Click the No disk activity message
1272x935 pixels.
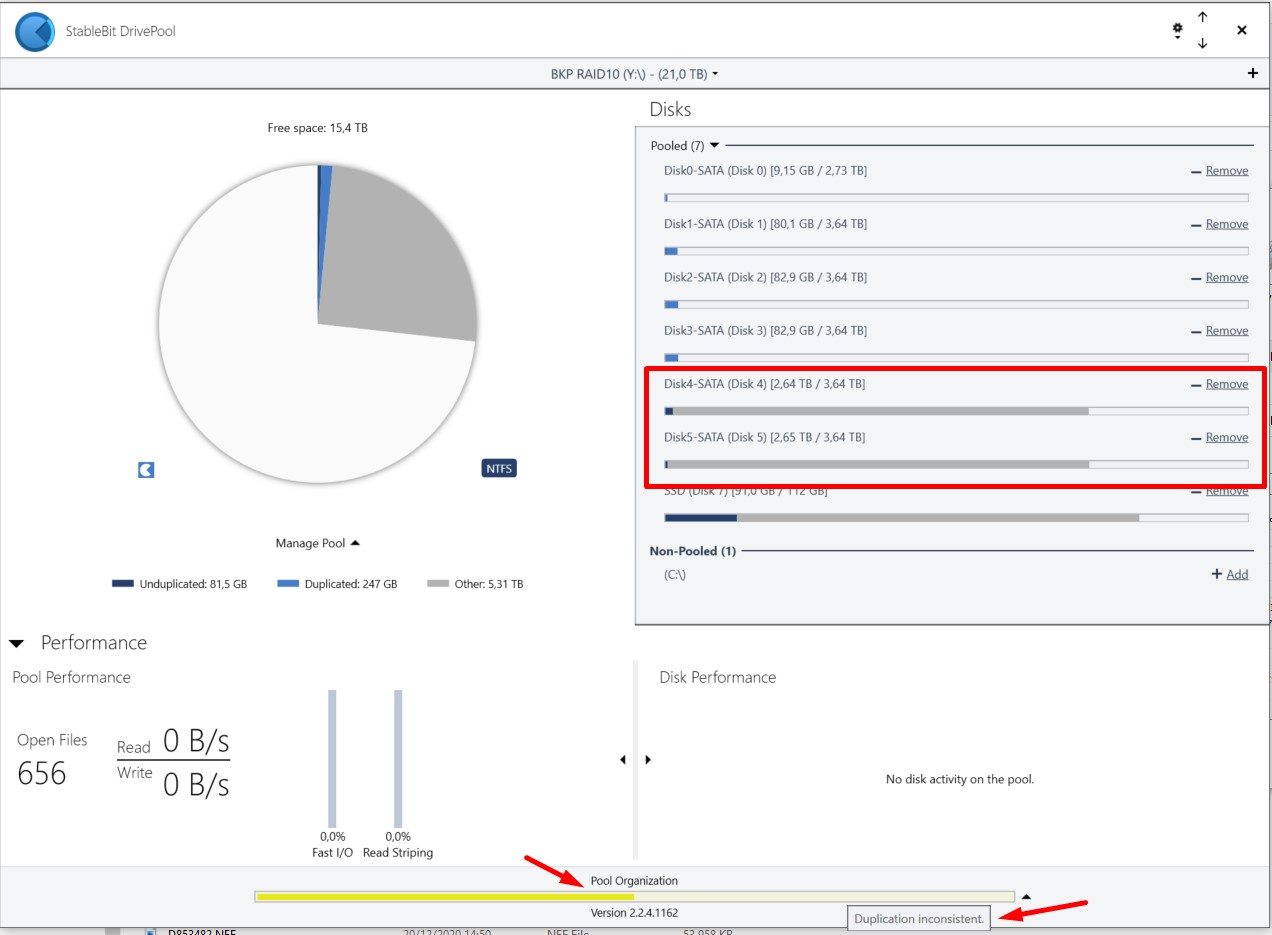coord(960,779)
